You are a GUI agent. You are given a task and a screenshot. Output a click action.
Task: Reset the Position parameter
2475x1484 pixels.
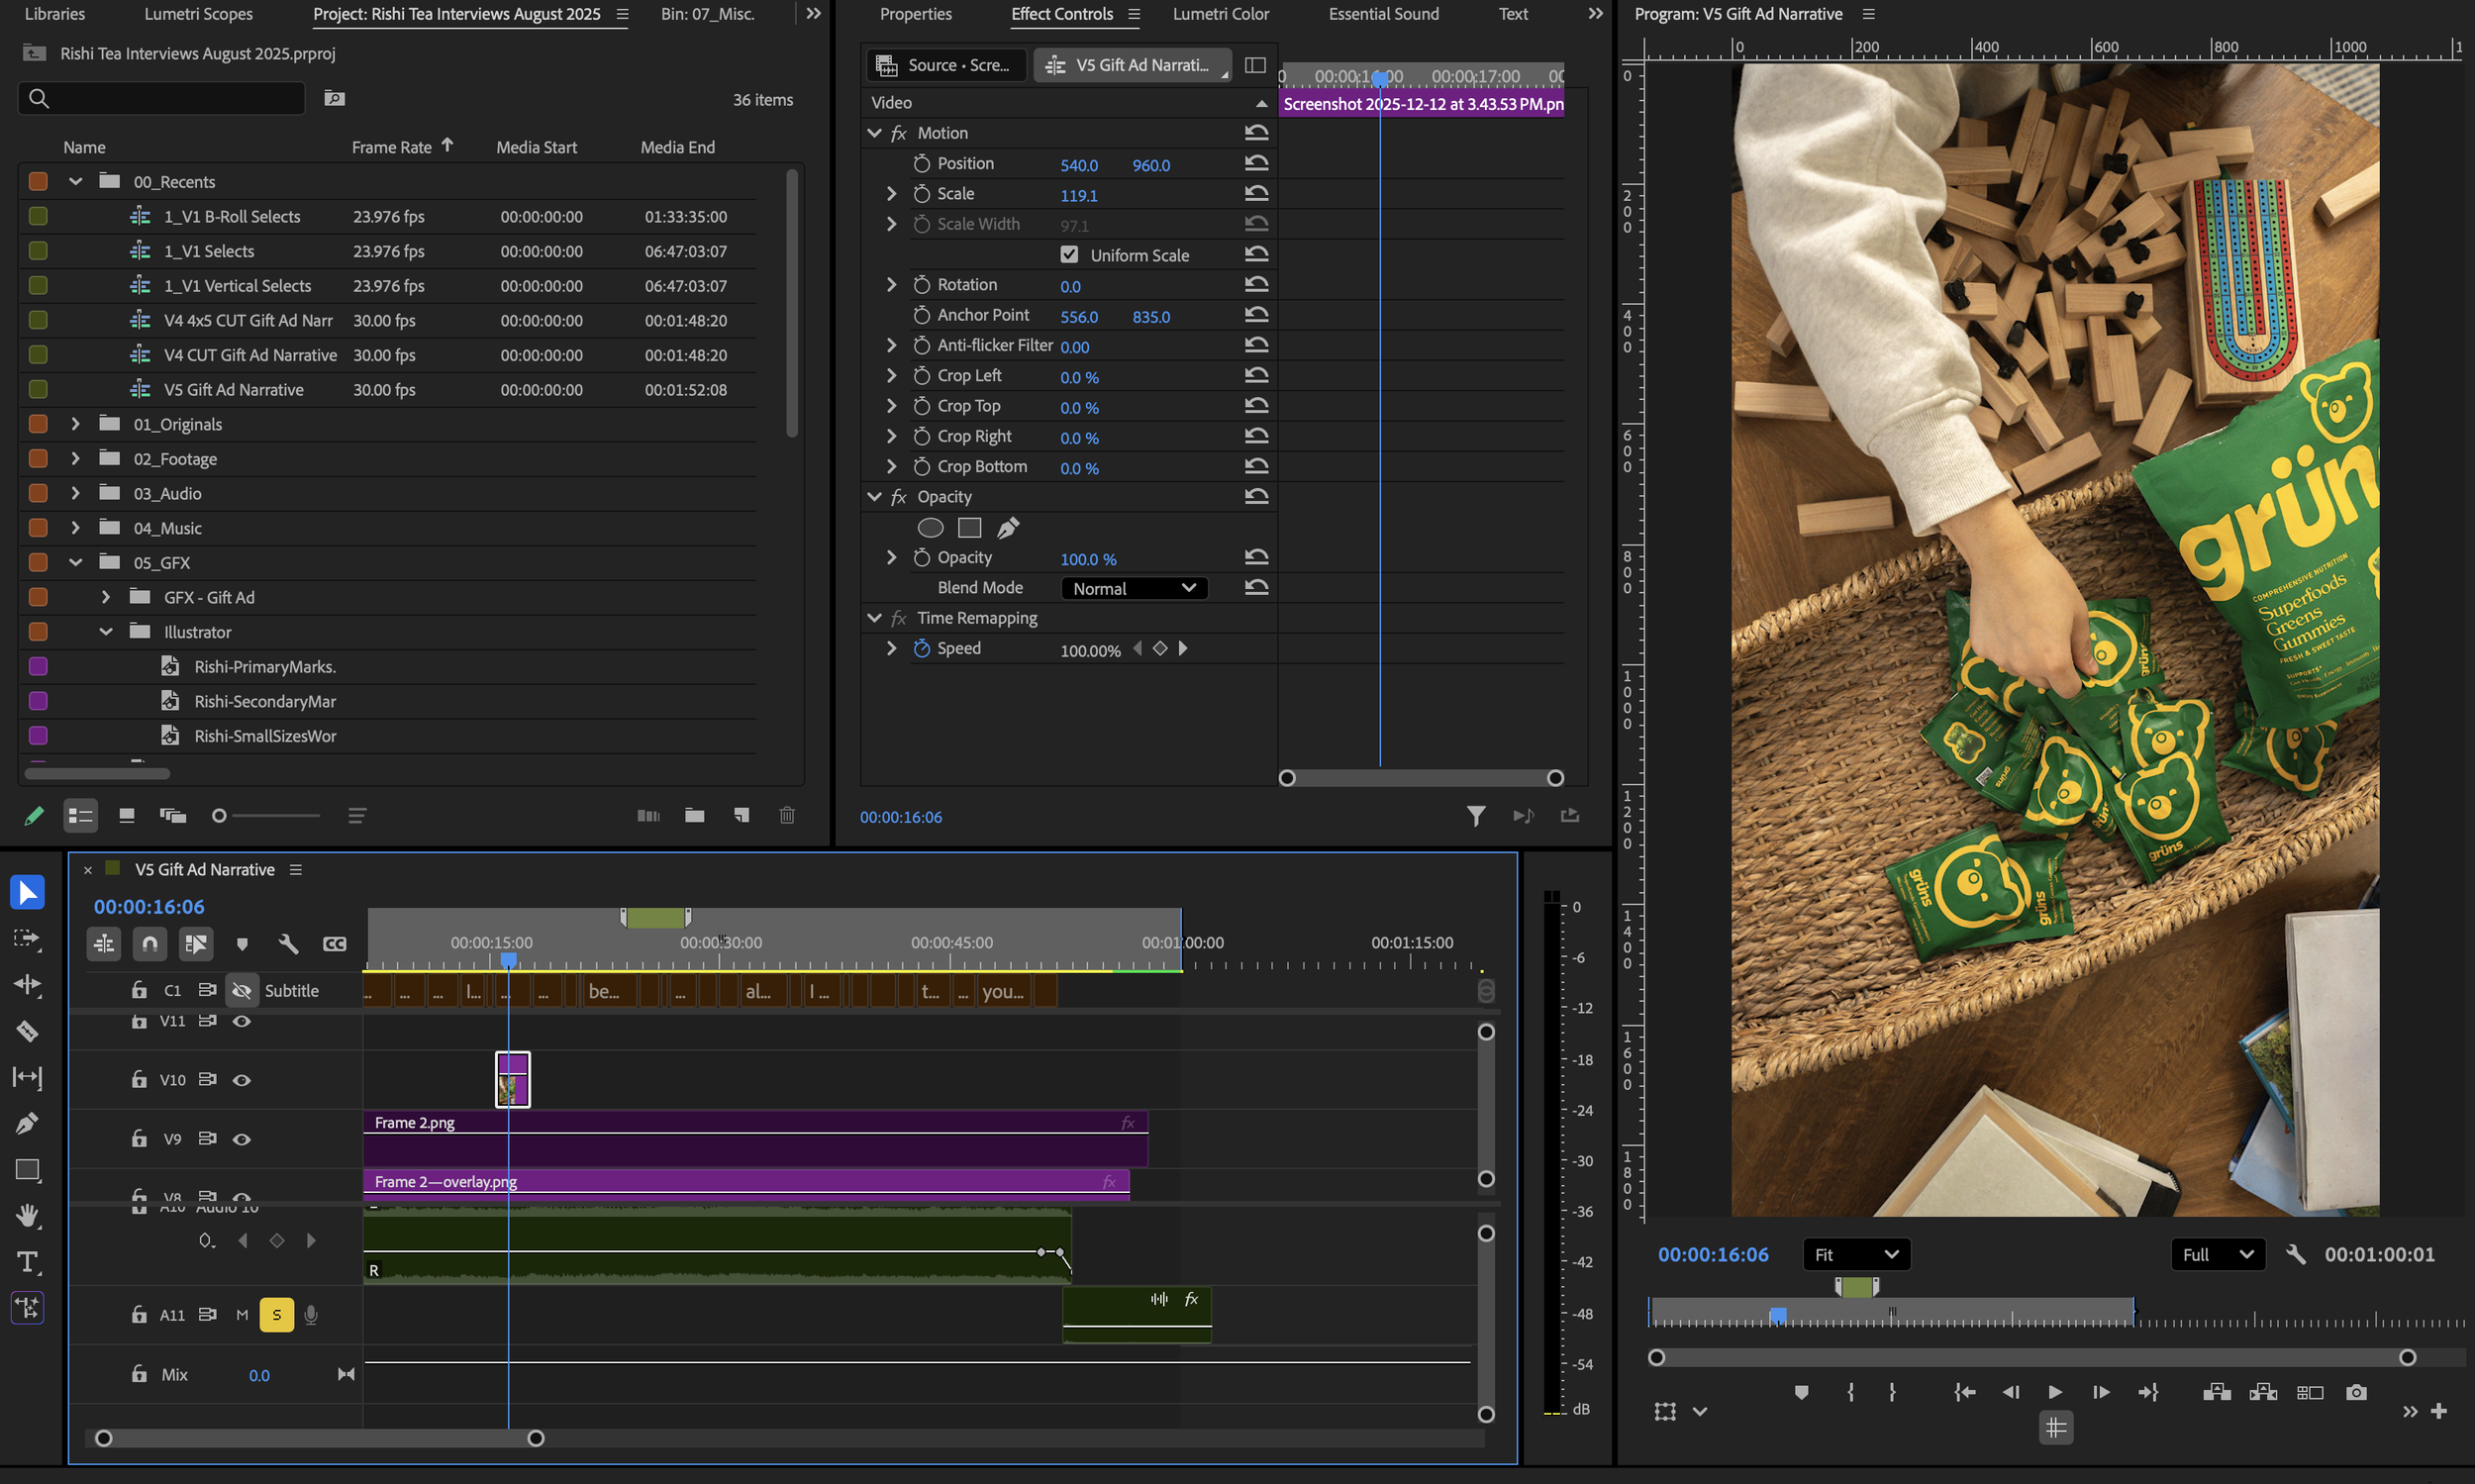[x=1256, y=163]
